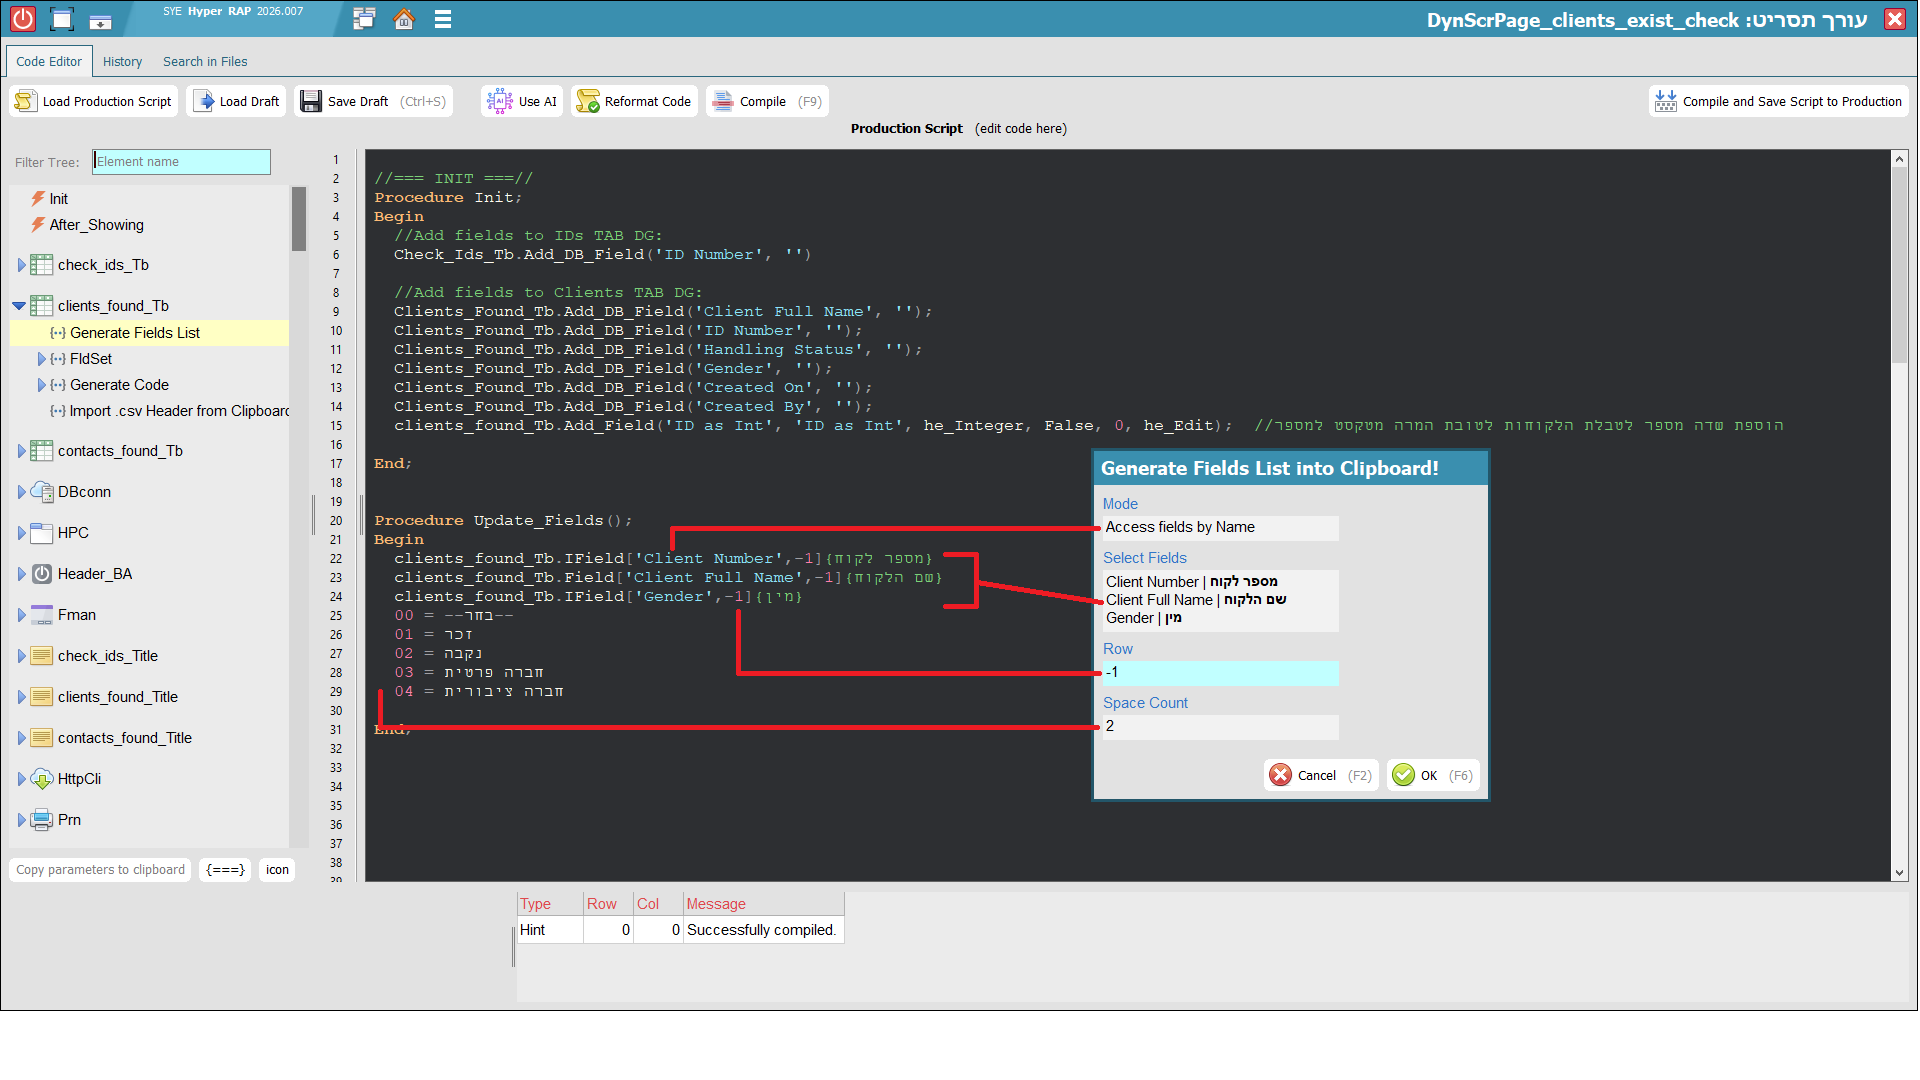Switch to the Code Editor tab
The image size is (1920, 1080).
tap(49, 61)
